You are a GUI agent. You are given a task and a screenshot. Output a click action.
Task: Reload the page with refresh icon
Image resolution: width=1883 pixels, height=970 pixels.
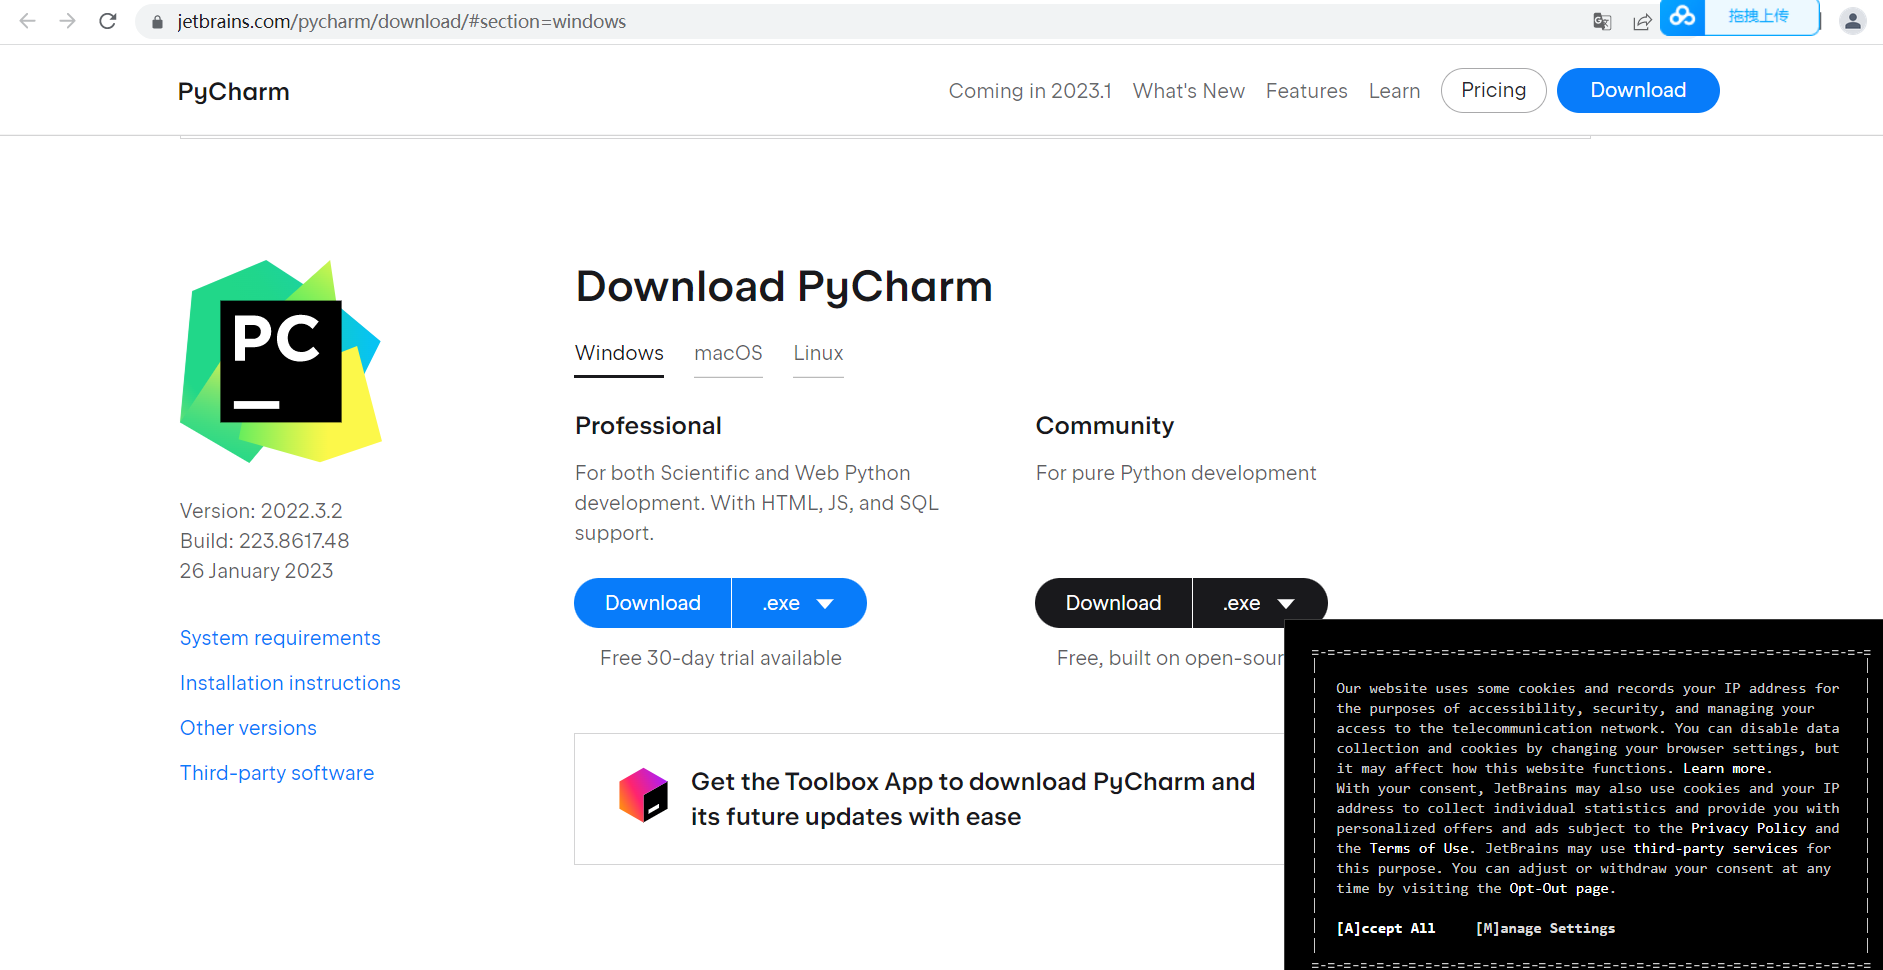pos(108,21)
